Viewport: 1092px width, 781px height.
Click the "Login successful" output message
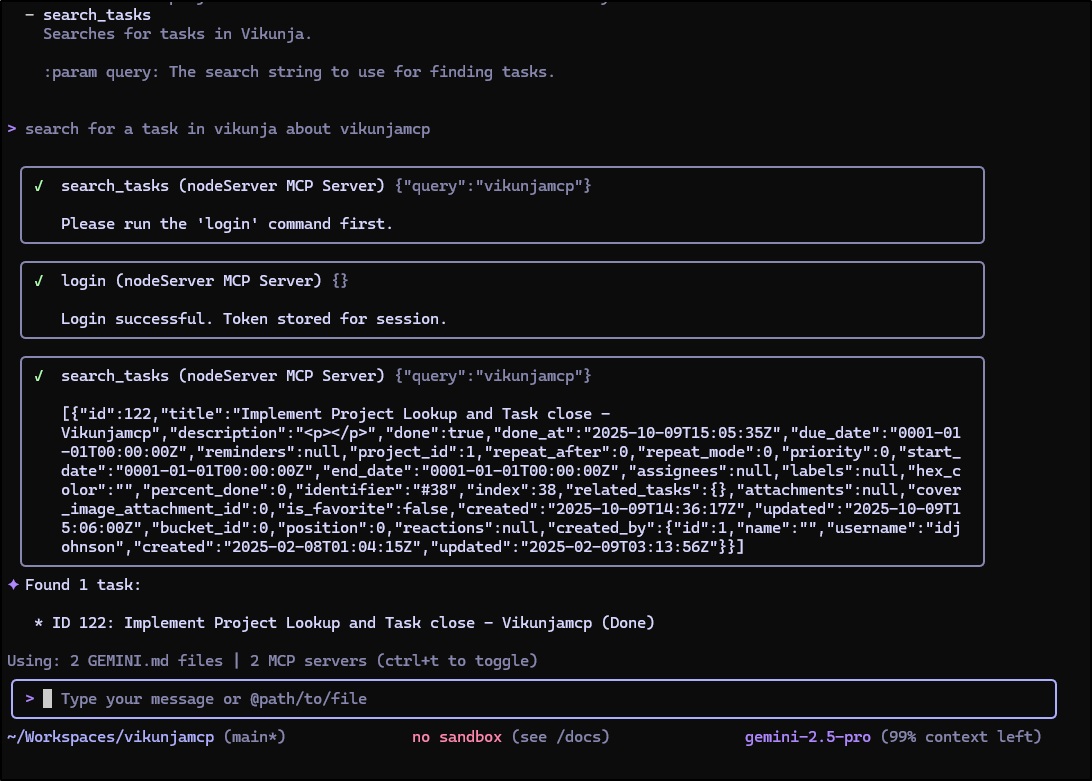pyautogui.click(x=253, y=319)
